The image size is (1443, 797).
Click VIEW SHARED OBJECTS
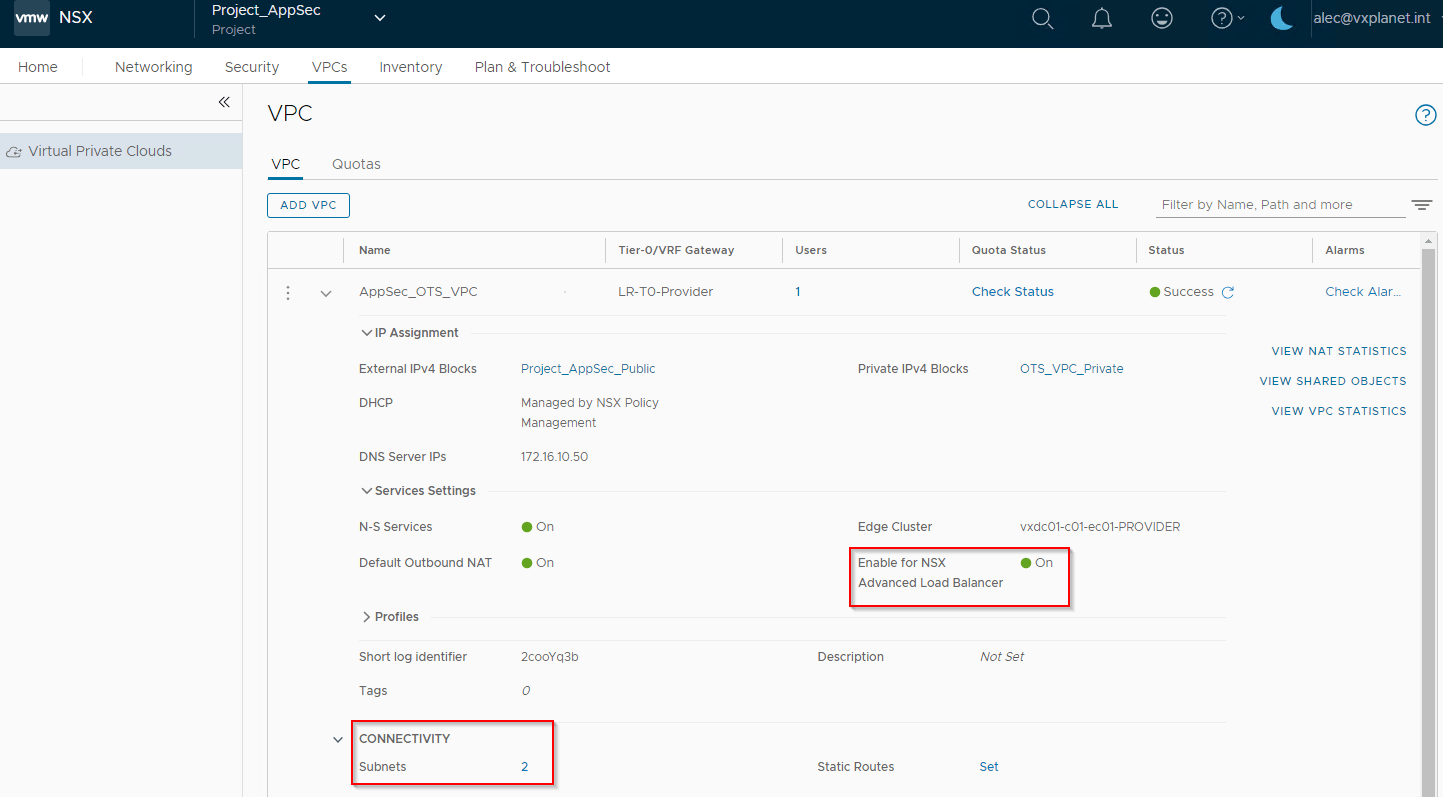click(x=1333, y=381)
